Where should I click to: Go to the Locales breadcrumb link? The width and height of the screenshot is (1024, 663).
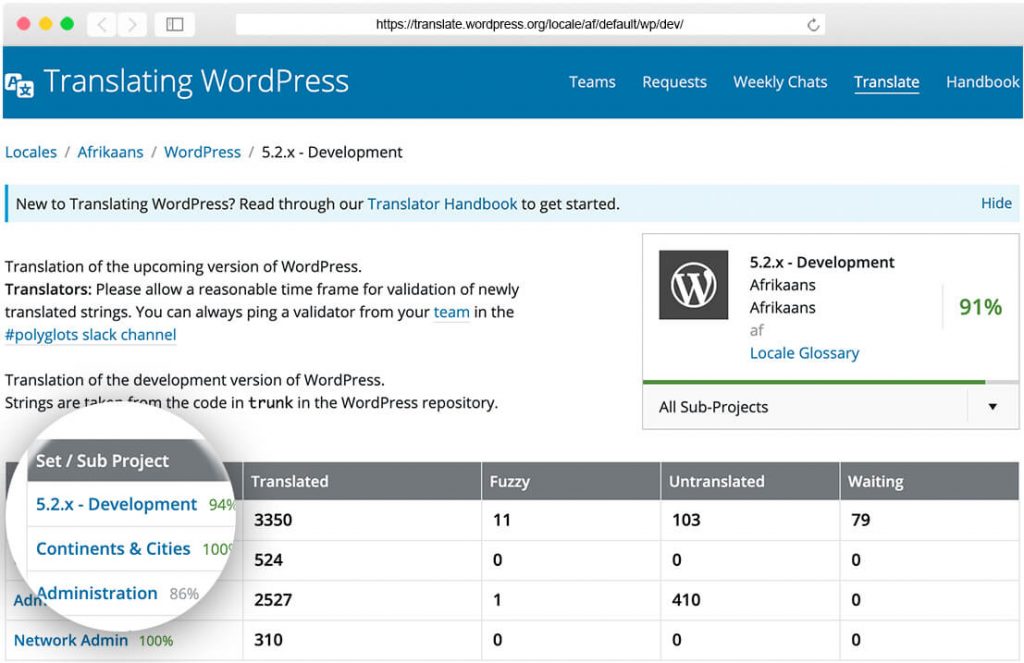tap(31, 152)
